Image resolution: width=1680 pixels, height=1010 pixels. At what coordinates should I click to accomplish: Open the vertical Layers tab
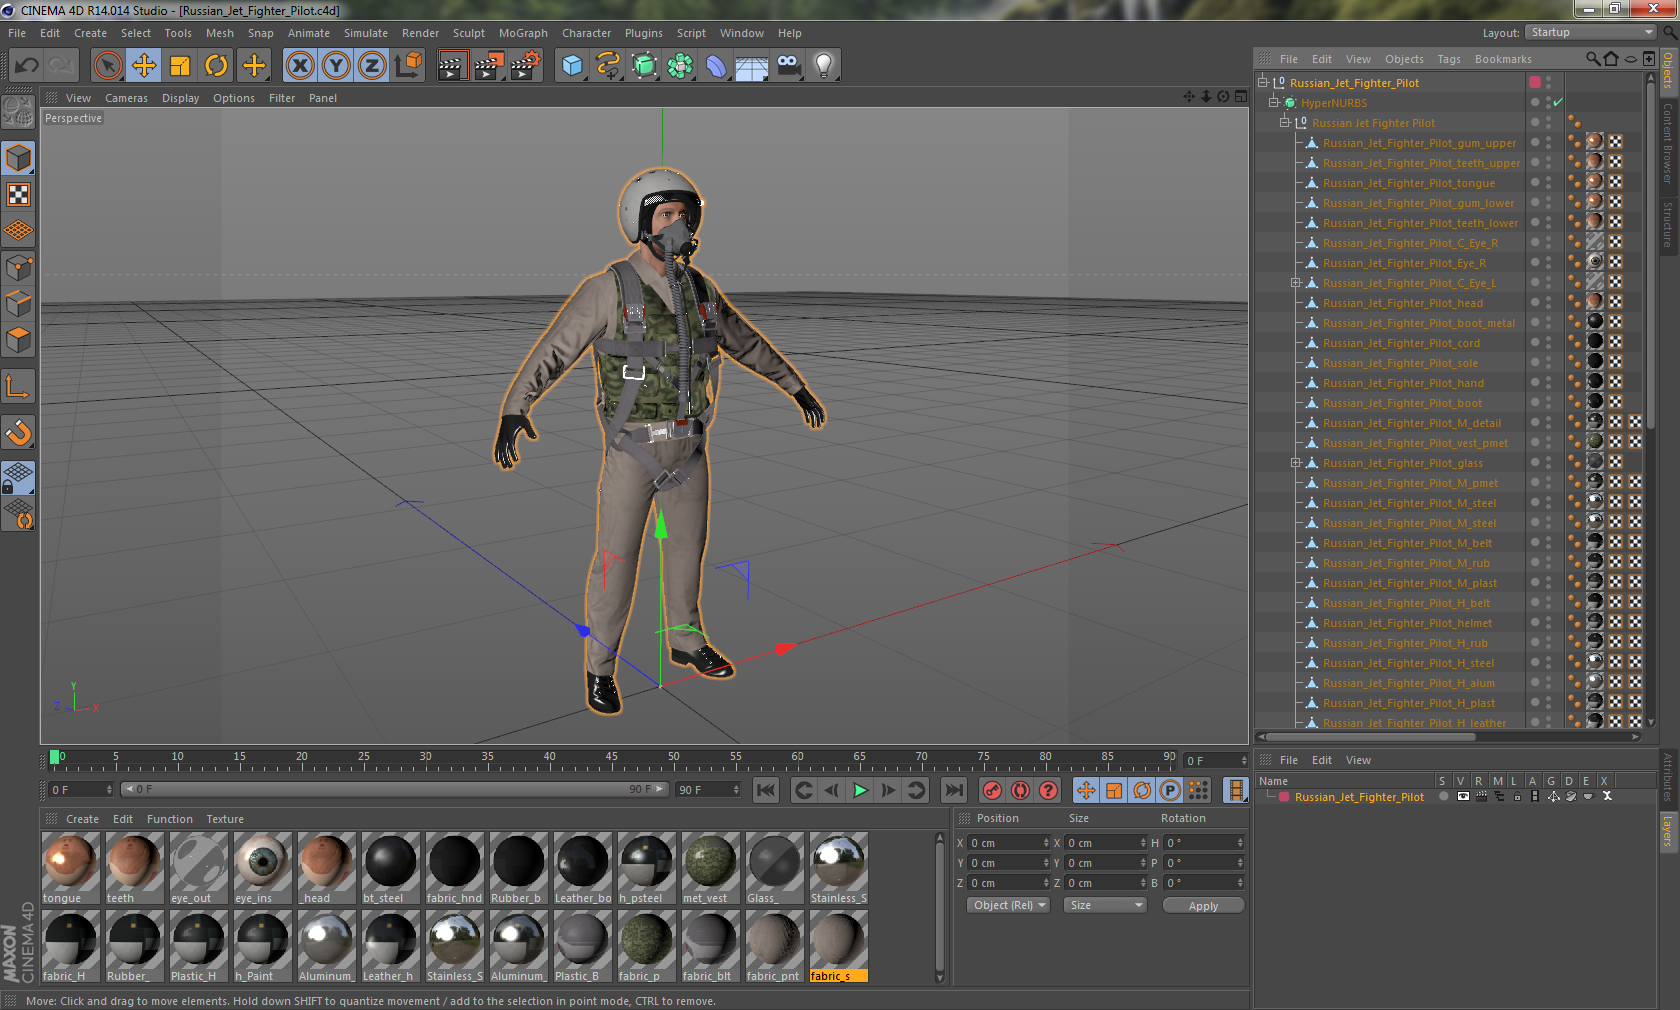click(1667, 830)
